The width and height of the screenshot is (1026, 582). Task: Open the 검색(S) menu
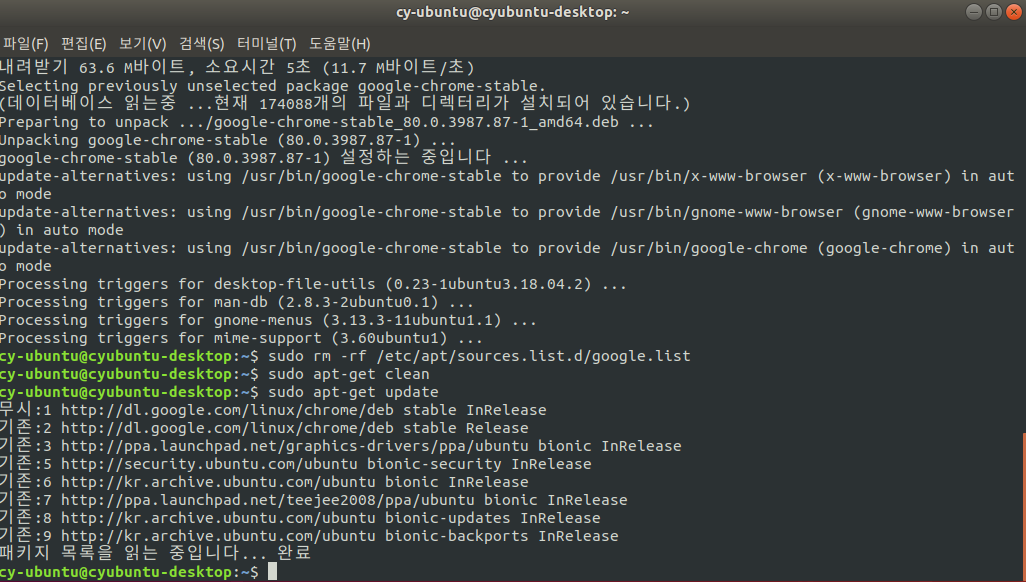coord(202,44)
